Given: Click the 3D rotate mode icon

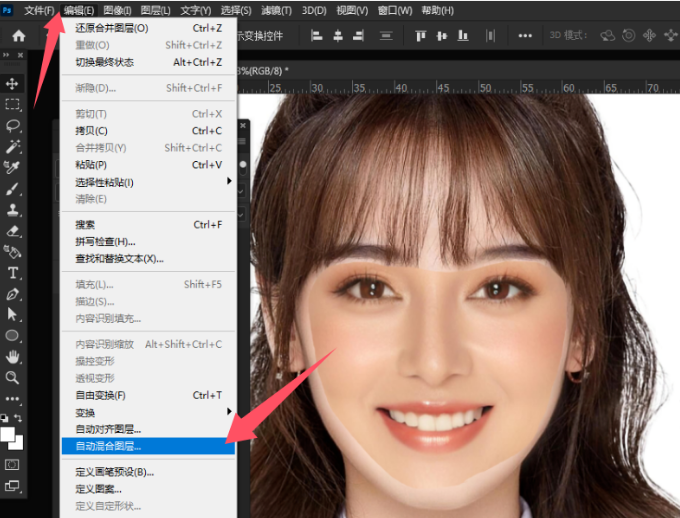Looking at the screenshot, I should 628,36.
